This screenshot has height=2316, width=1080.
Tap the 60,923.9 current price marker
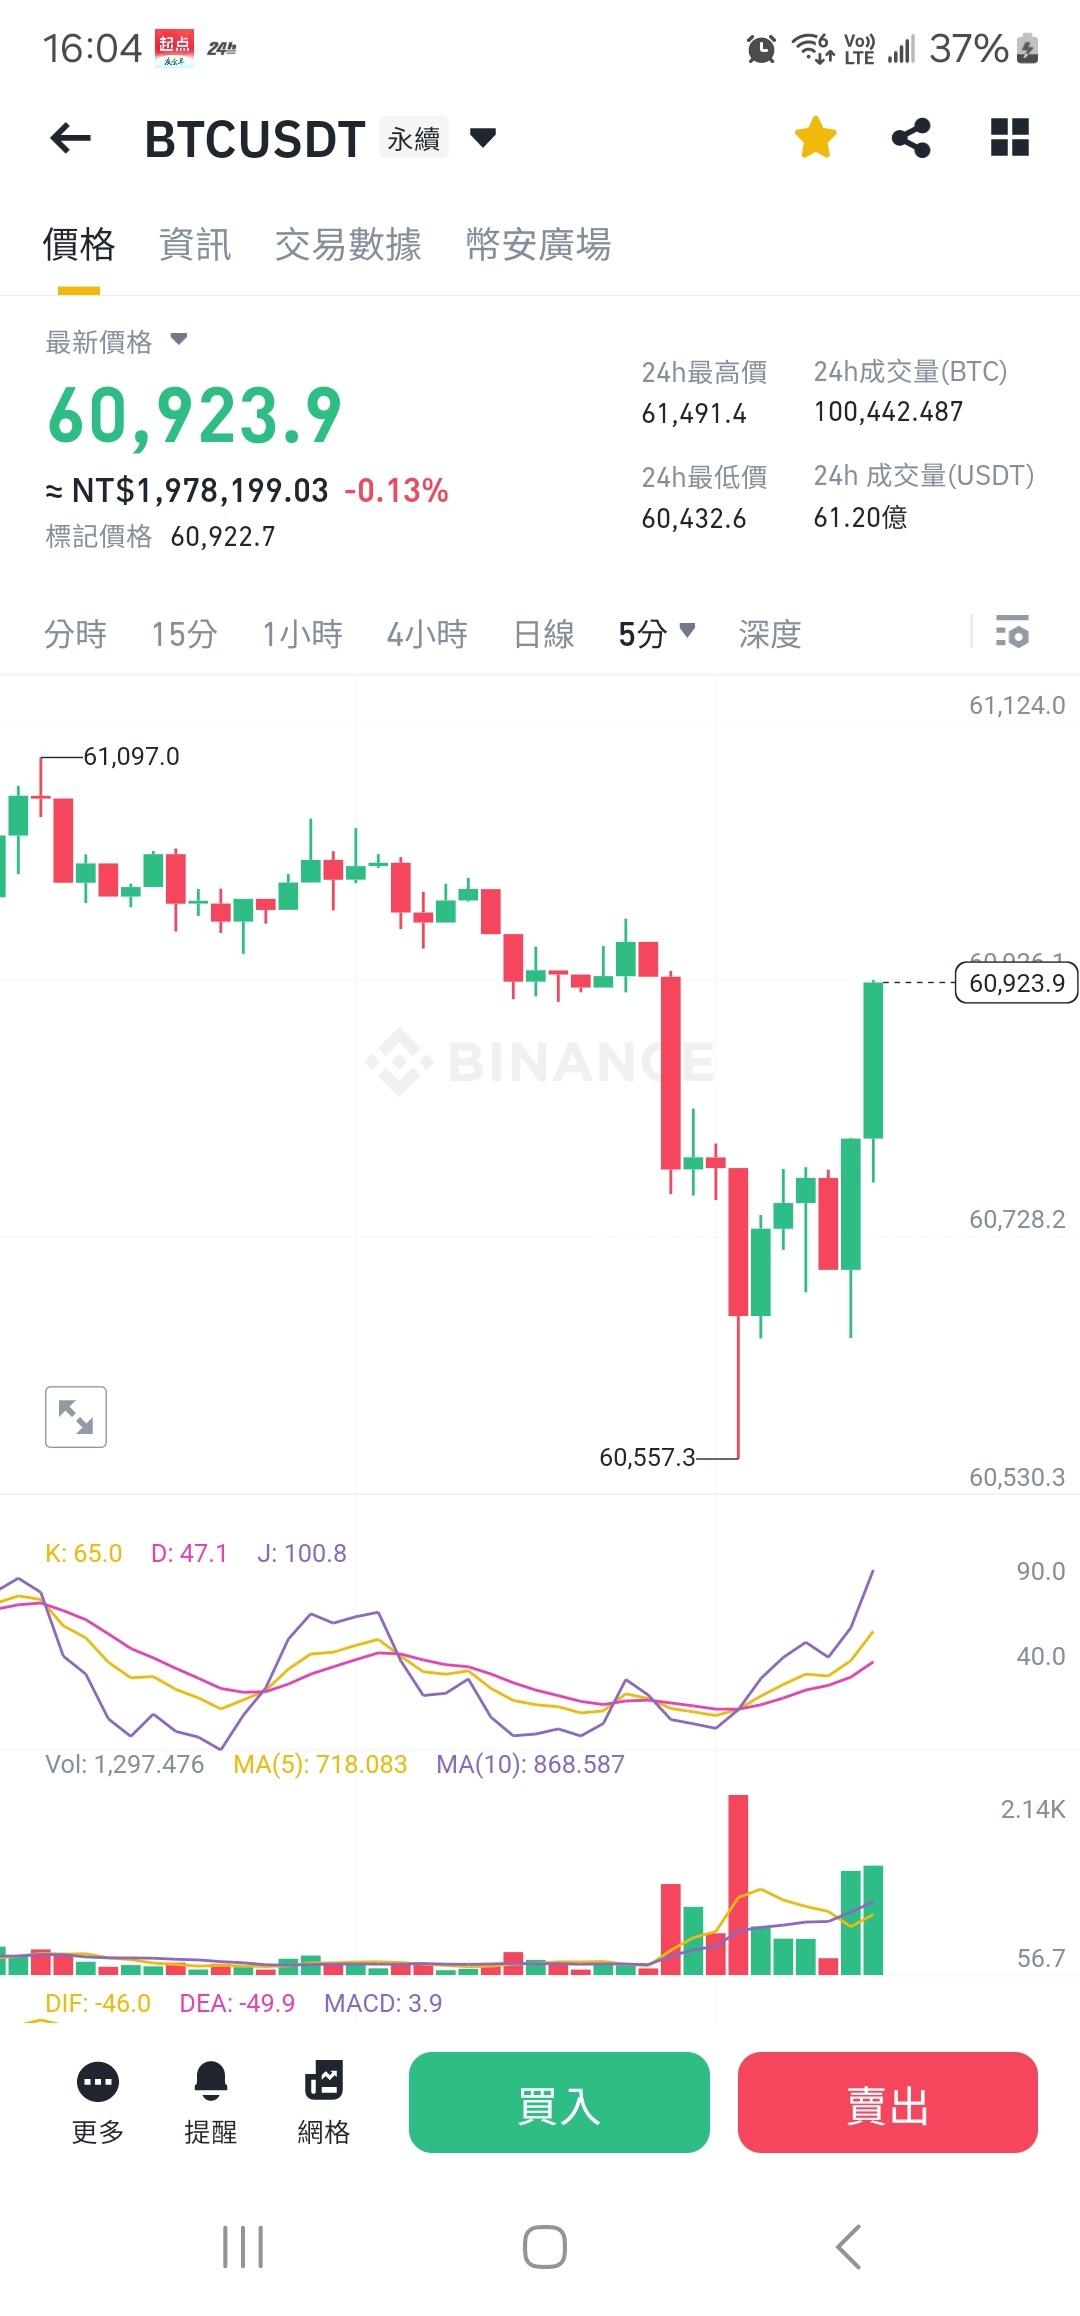pos(1017,983)
